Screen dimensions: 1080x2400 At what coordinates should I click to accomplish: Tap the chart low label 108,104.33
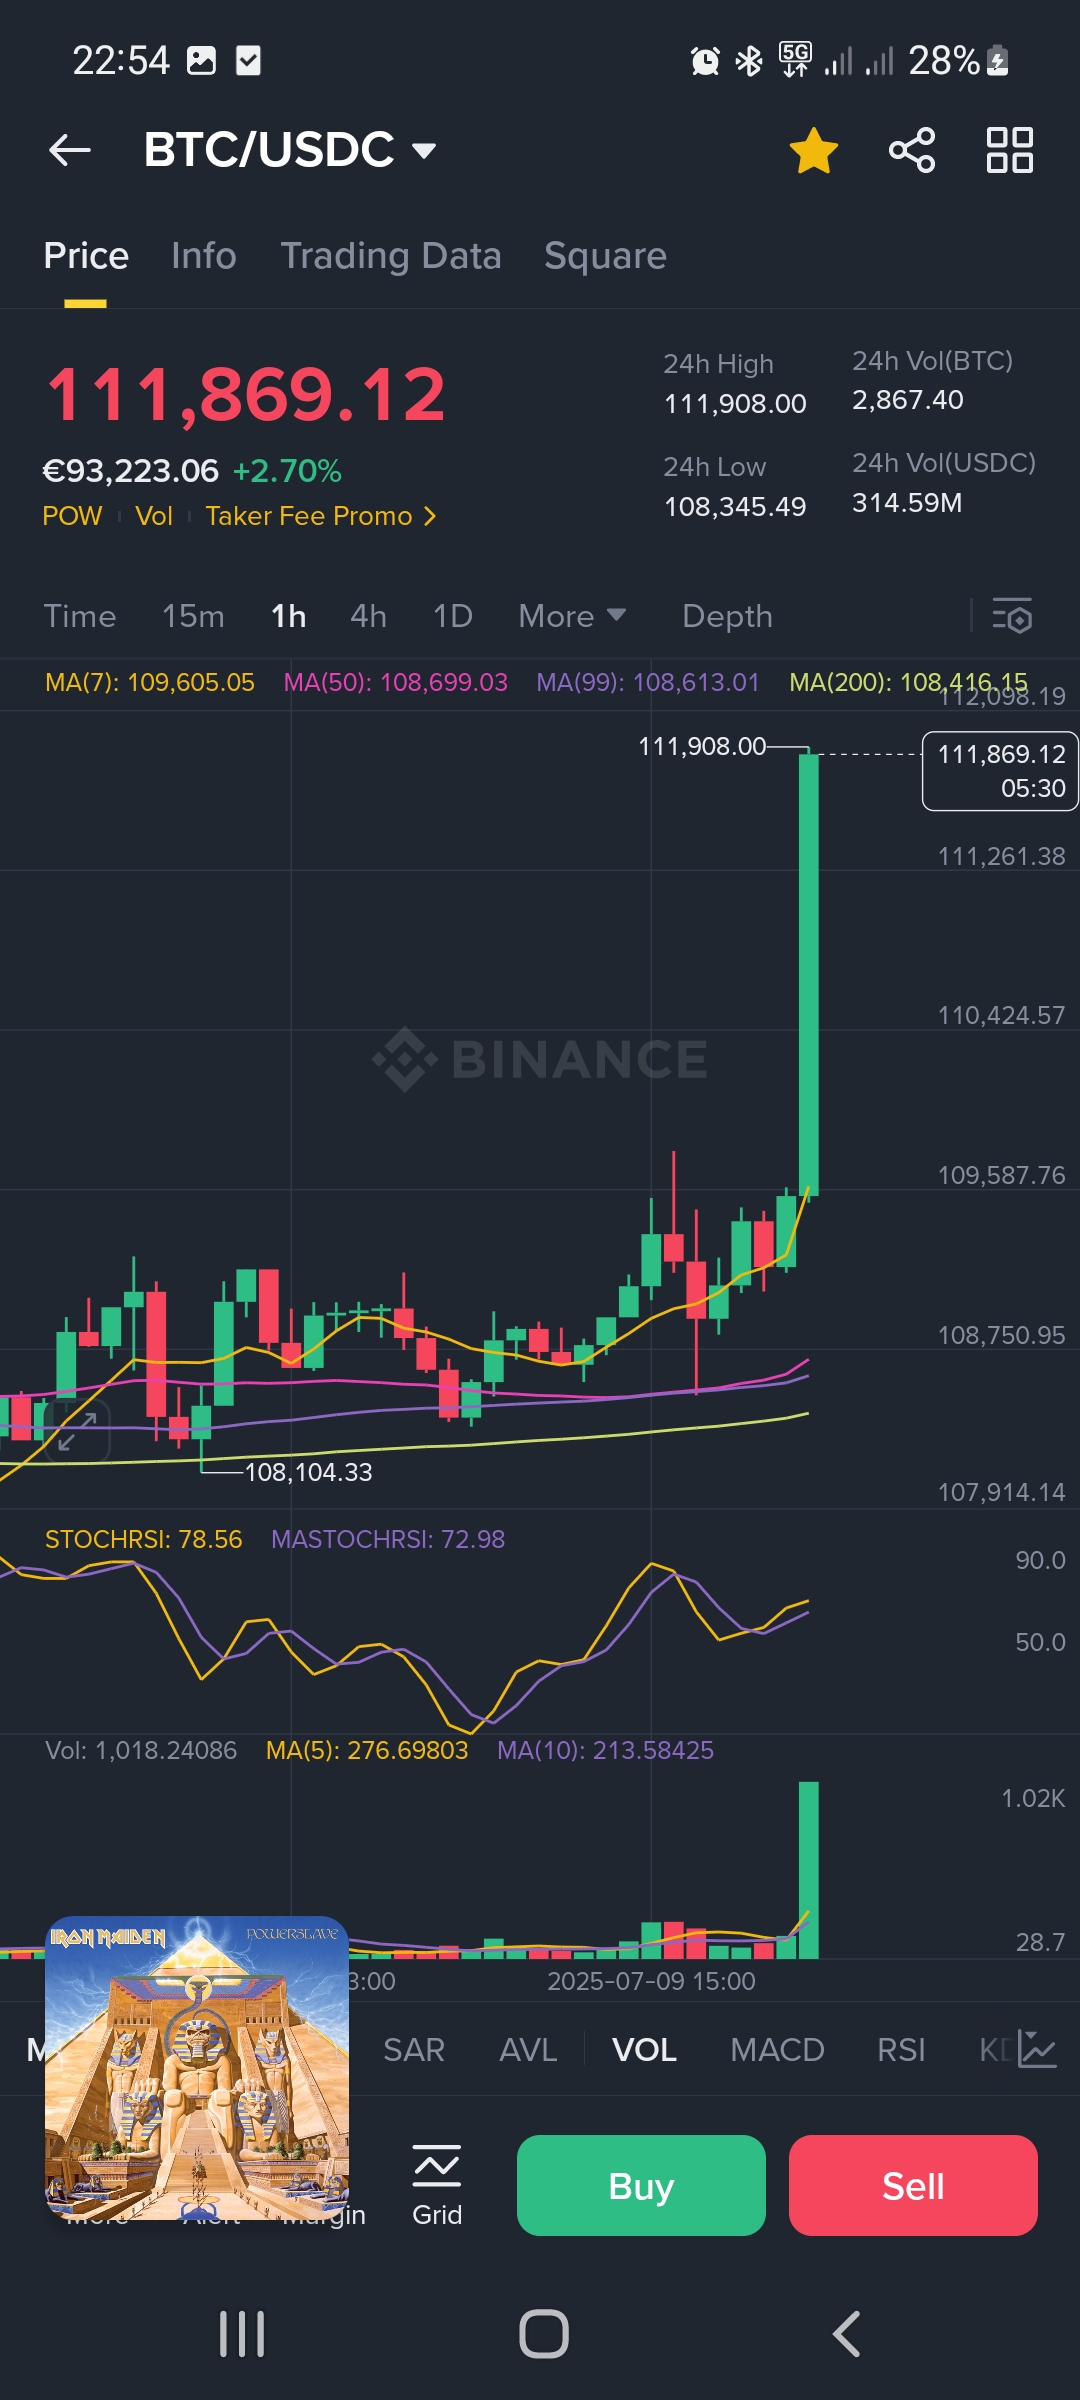[x=308, y=1472]
